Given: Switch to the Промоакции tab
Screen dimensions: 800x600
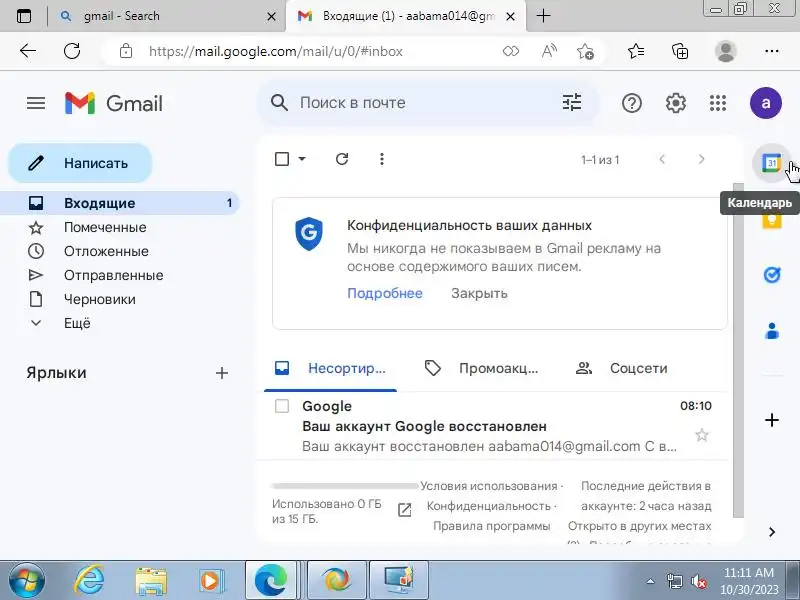Looking at the screenshot, I should (482, 368).
